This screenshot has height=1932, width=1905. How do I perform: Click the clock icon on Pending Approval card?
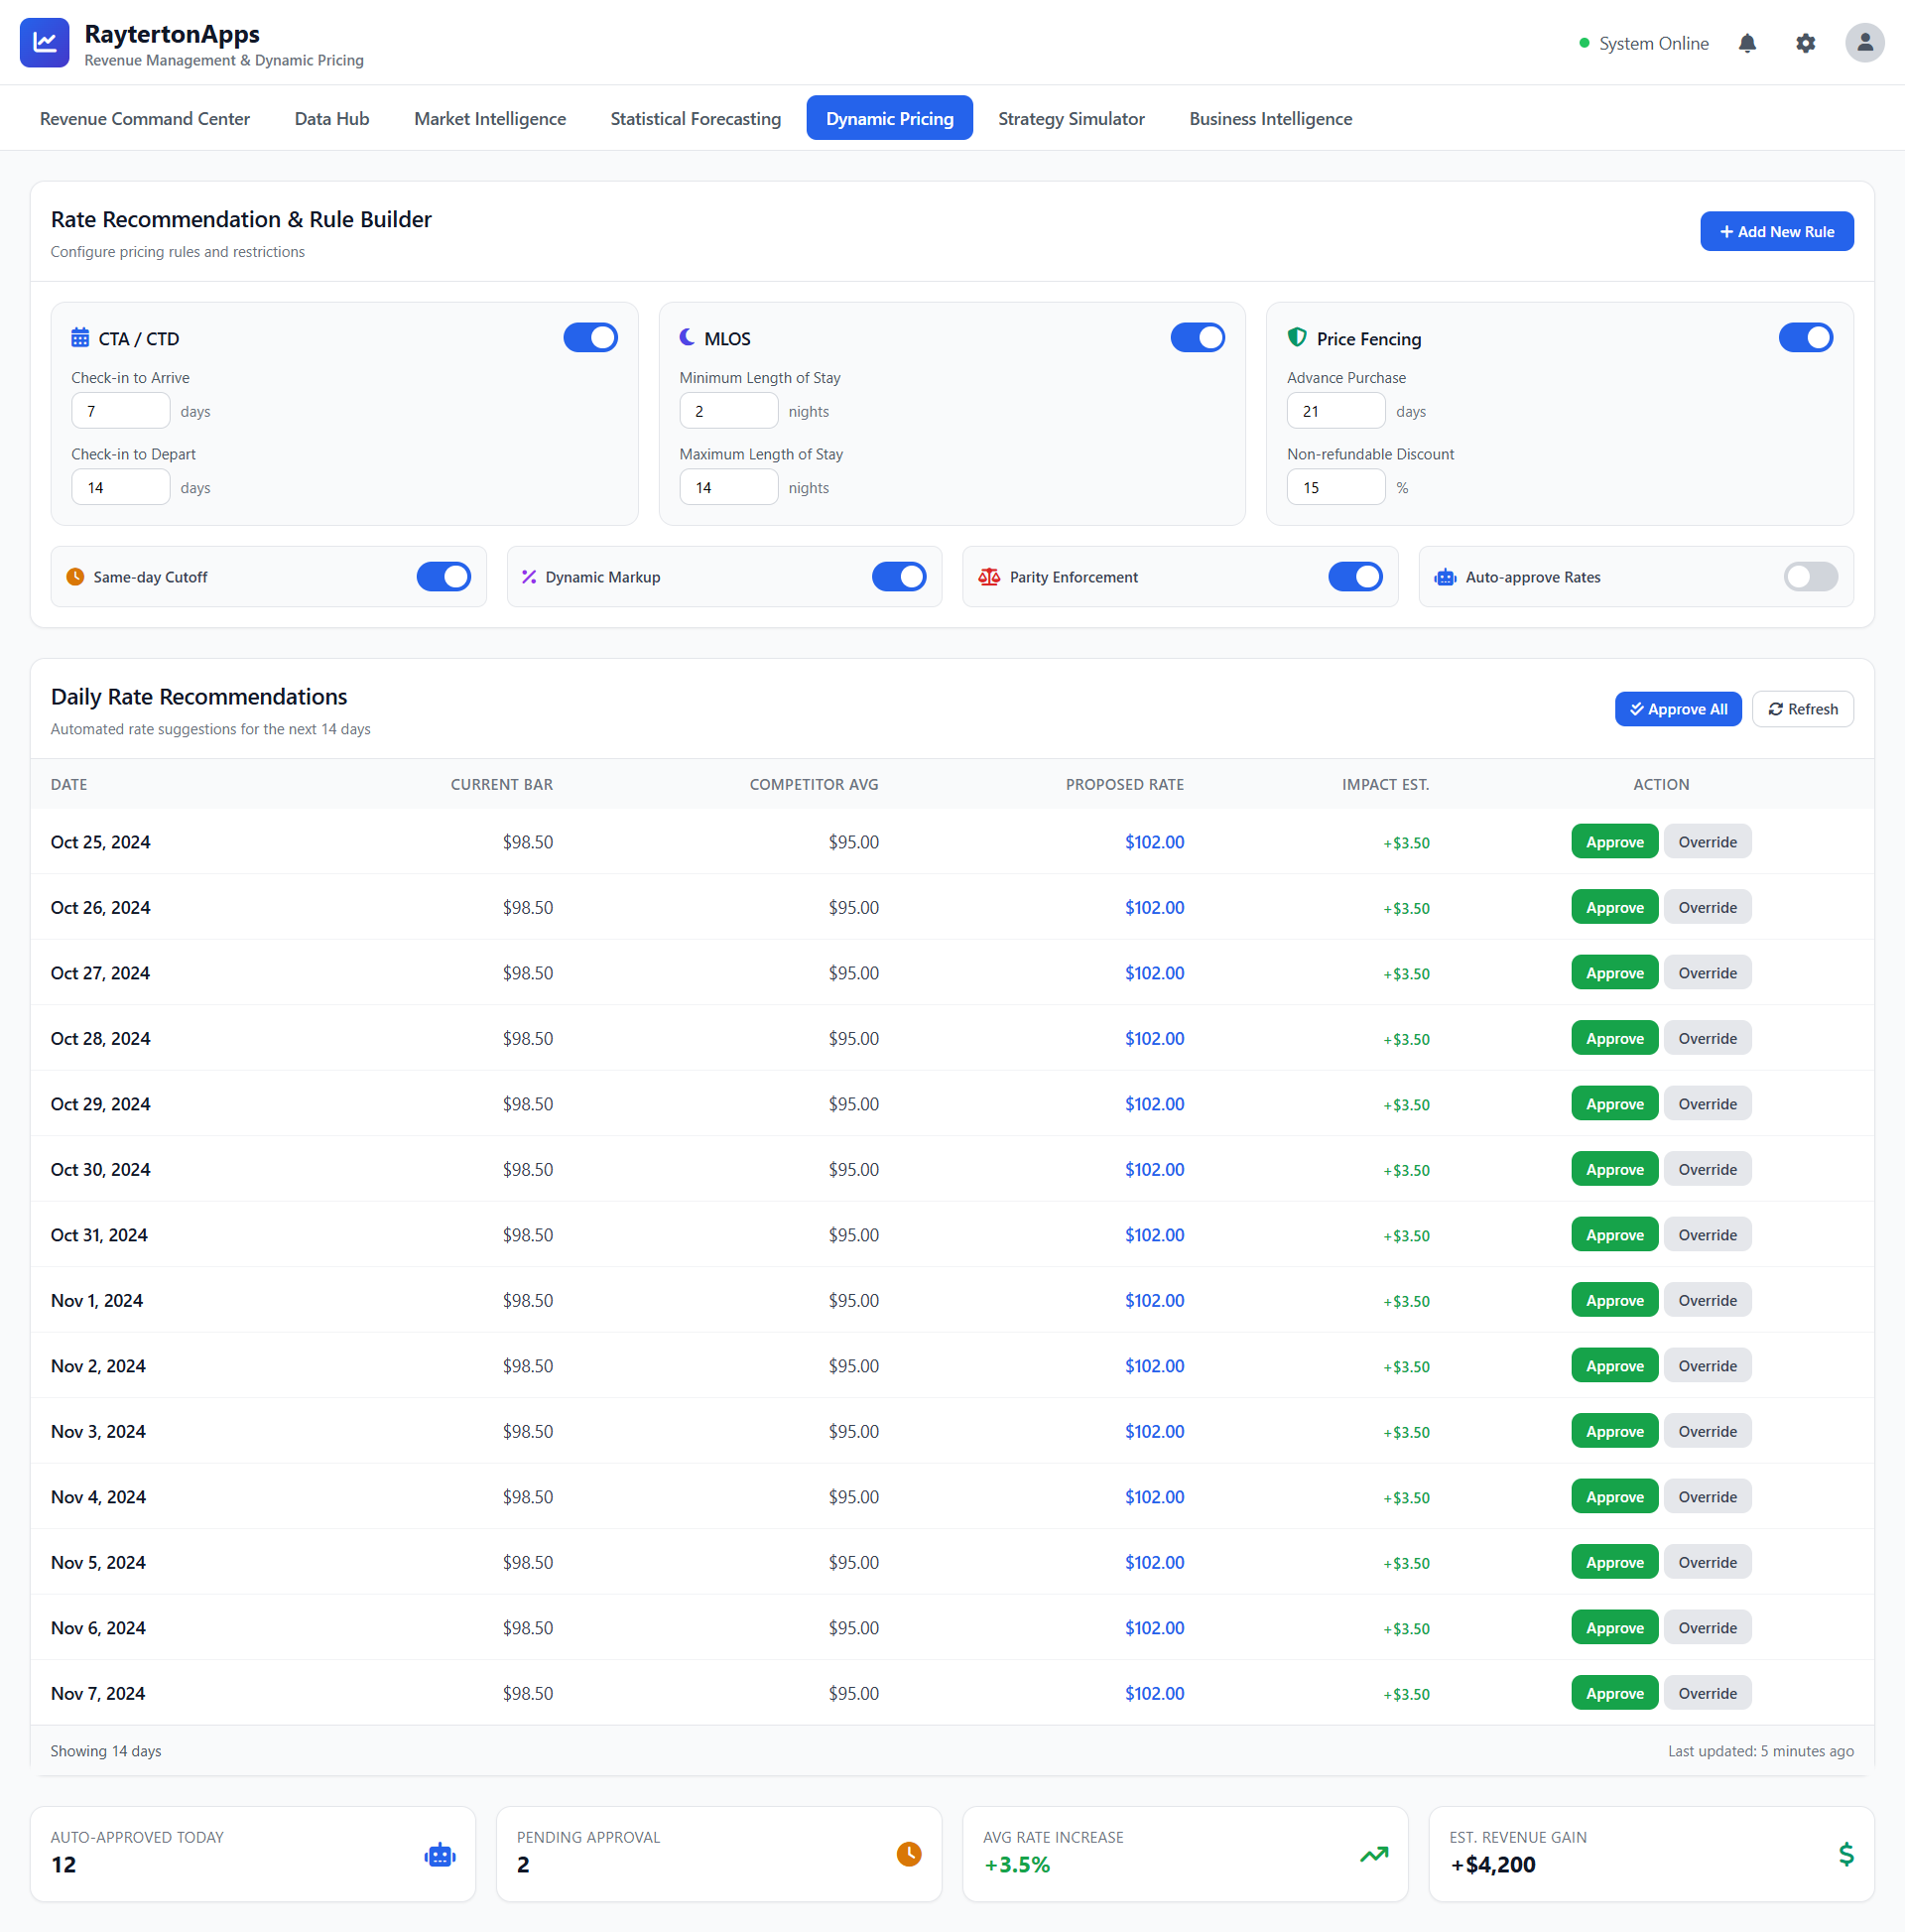click(907, 1854)
